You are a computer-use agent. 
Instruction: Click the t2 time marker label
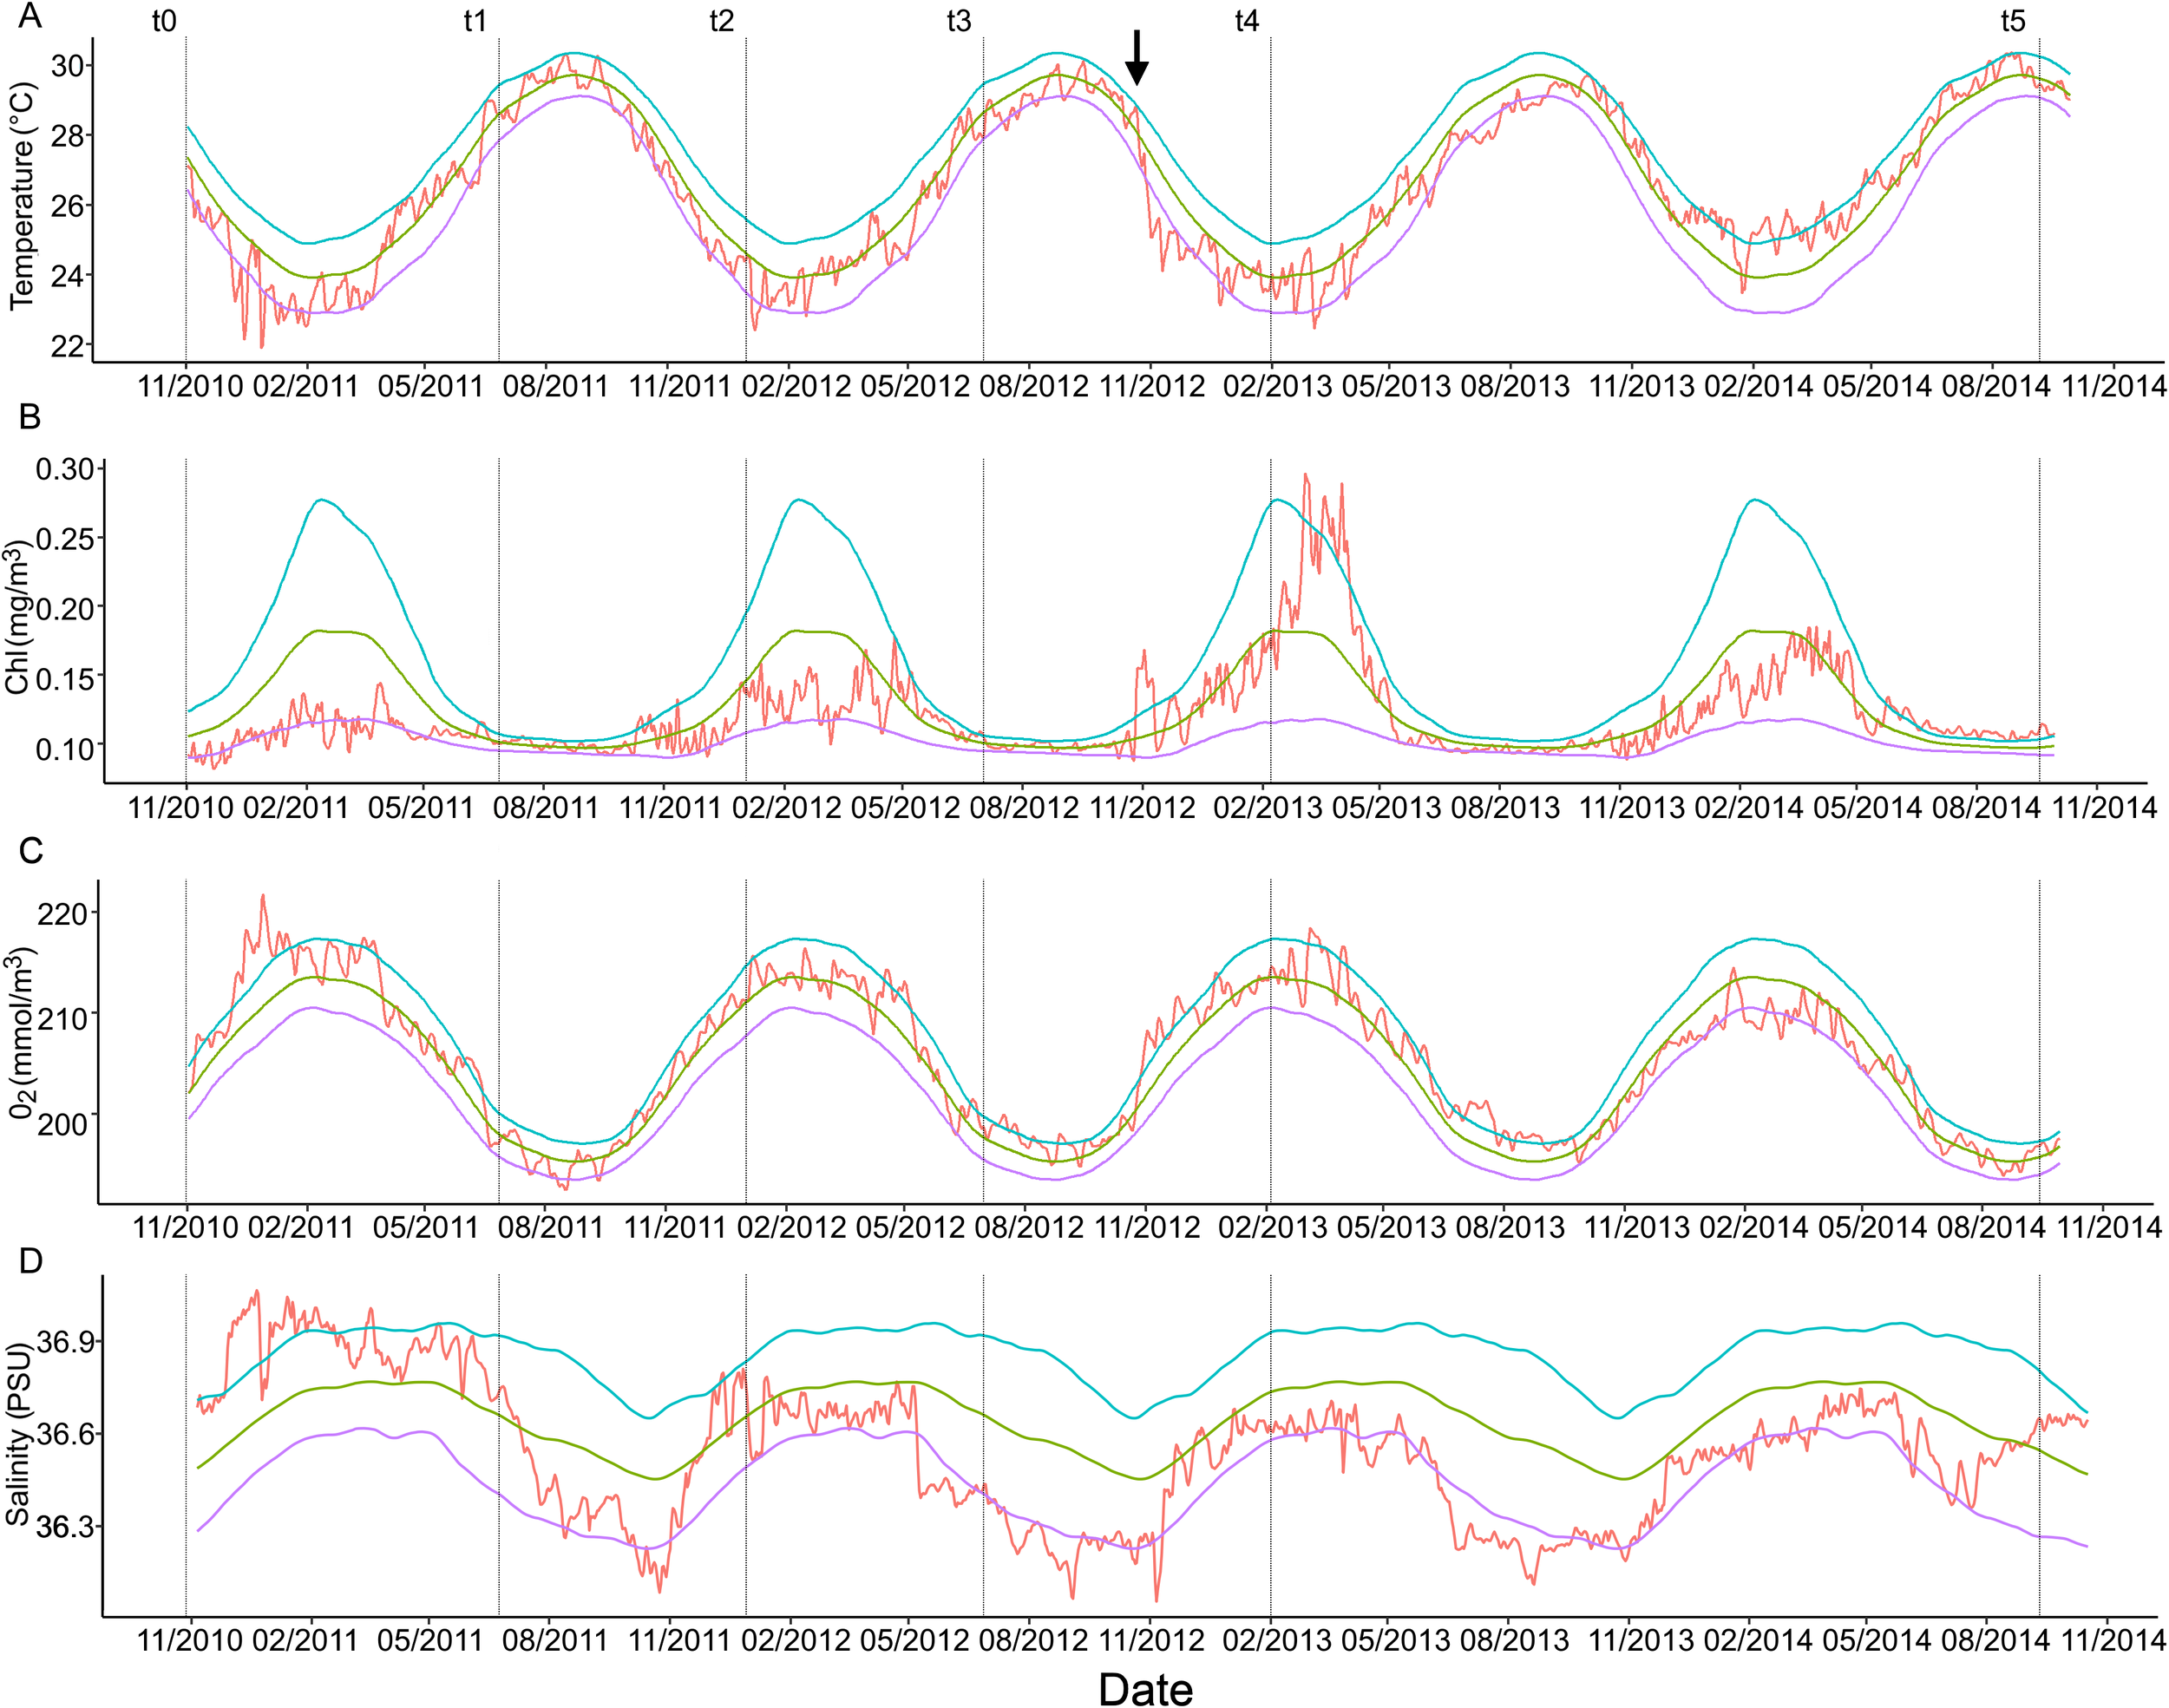(721, 21)
